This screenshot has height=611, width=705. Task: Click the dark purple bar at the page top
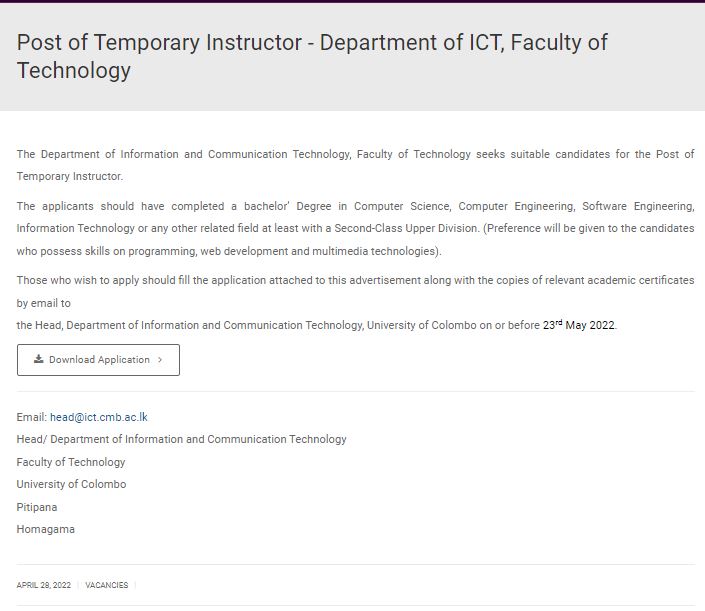[352, 1]
